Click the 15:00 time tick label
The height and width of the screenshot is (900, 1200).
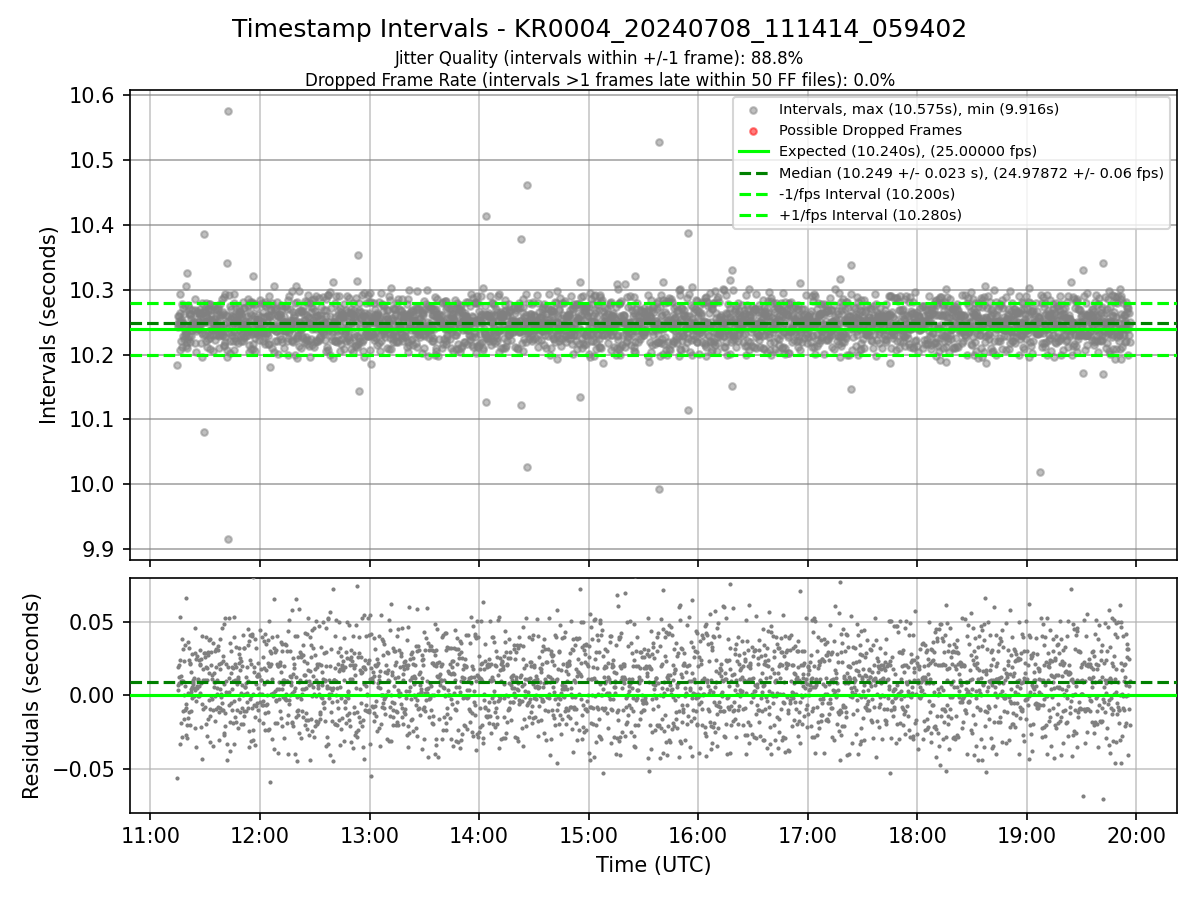pyautogui.click(x=588, y=834)
